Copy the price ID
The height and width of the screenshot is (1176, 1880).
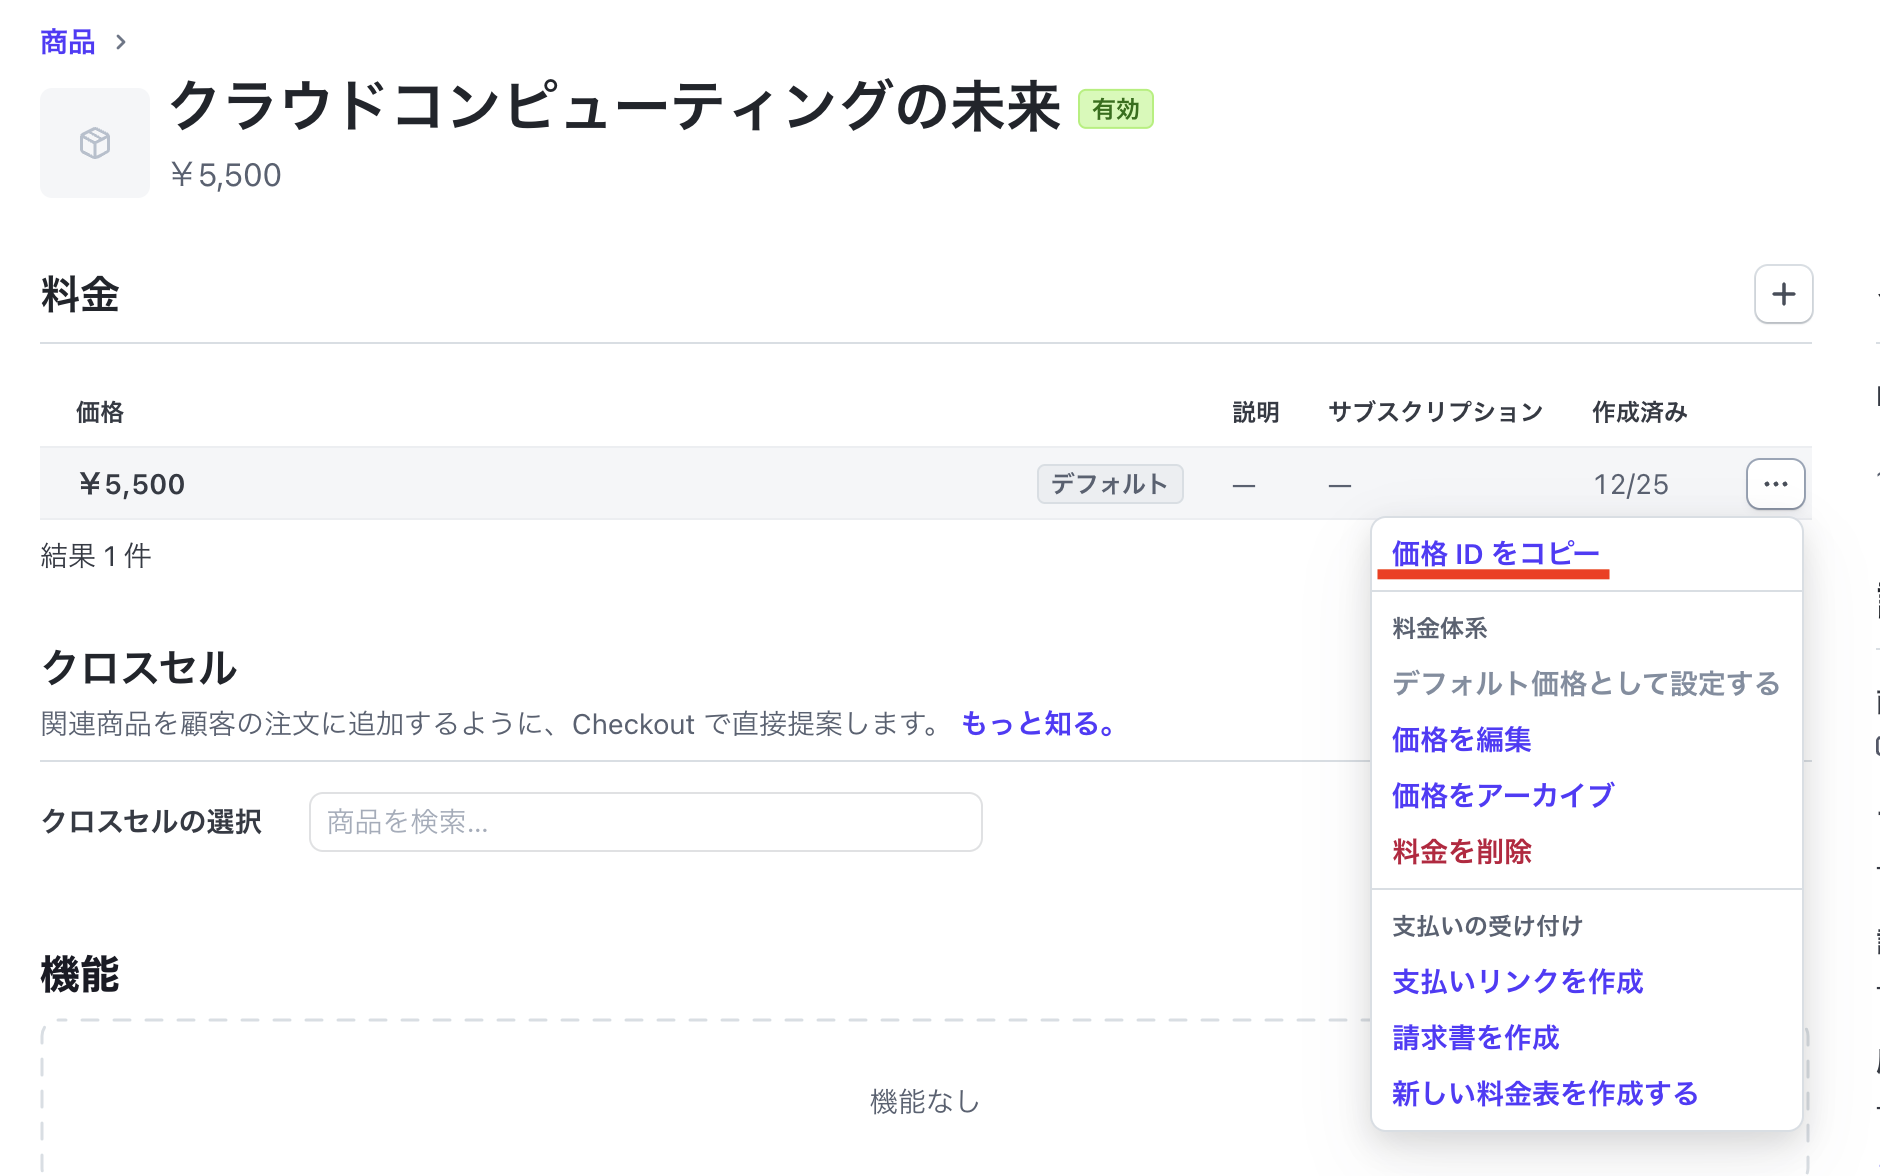[1493, 553]
